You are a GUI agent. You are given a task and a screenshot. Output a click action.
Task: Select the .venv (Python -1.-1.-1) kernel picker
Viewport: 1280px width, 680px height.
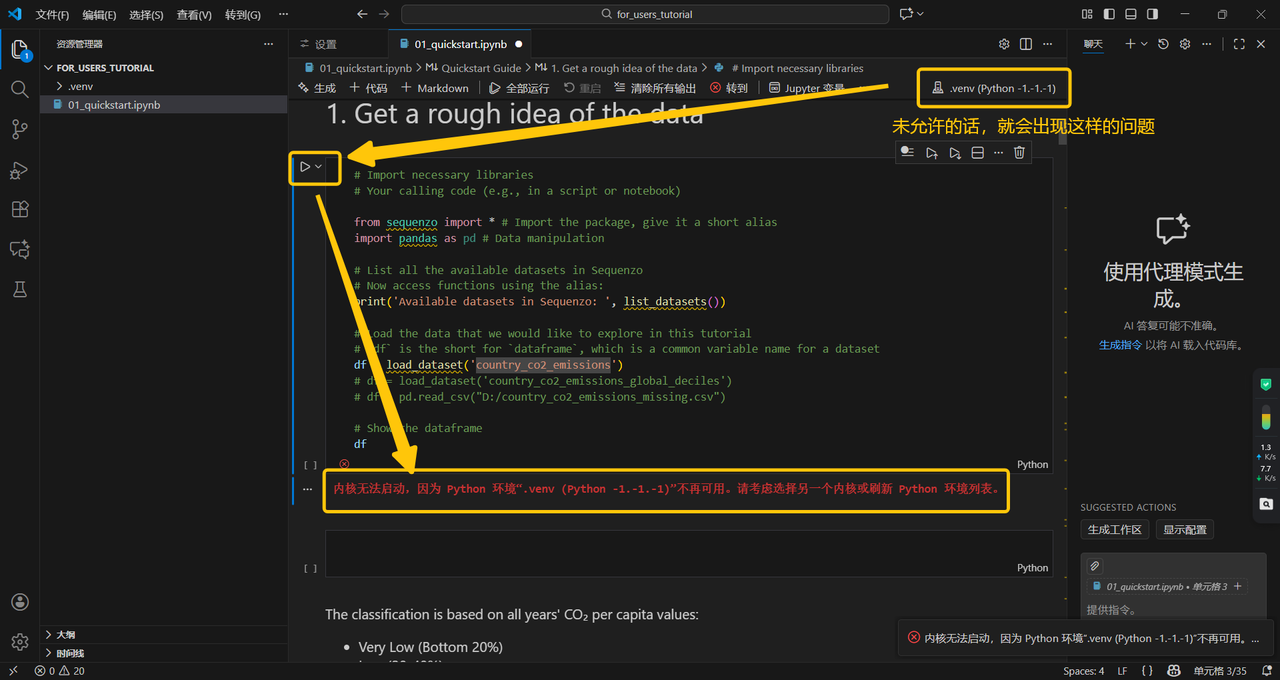pos(994,88)
